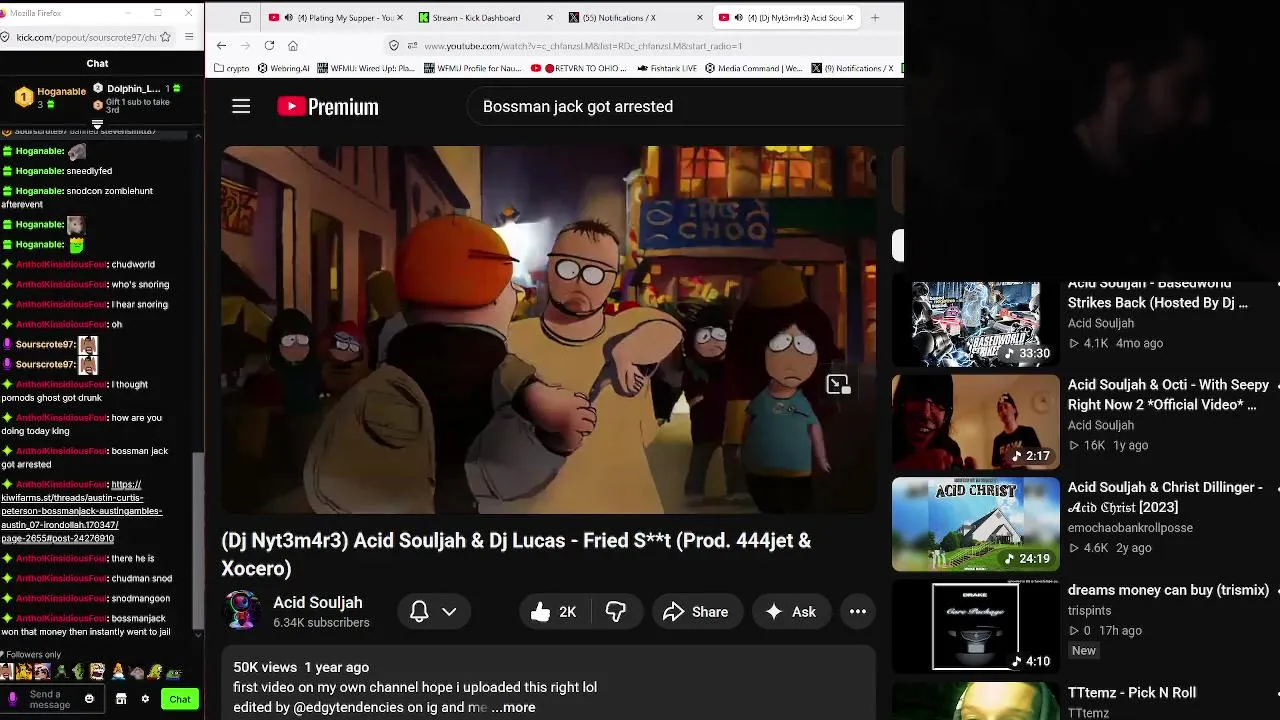Close the Stream - Kick Dashboard tab

pos(551,17)
